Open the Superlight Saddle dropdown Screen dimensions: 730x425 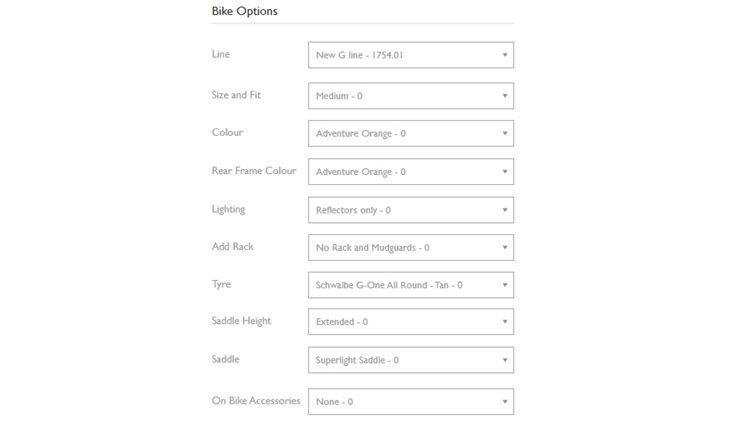410,360
